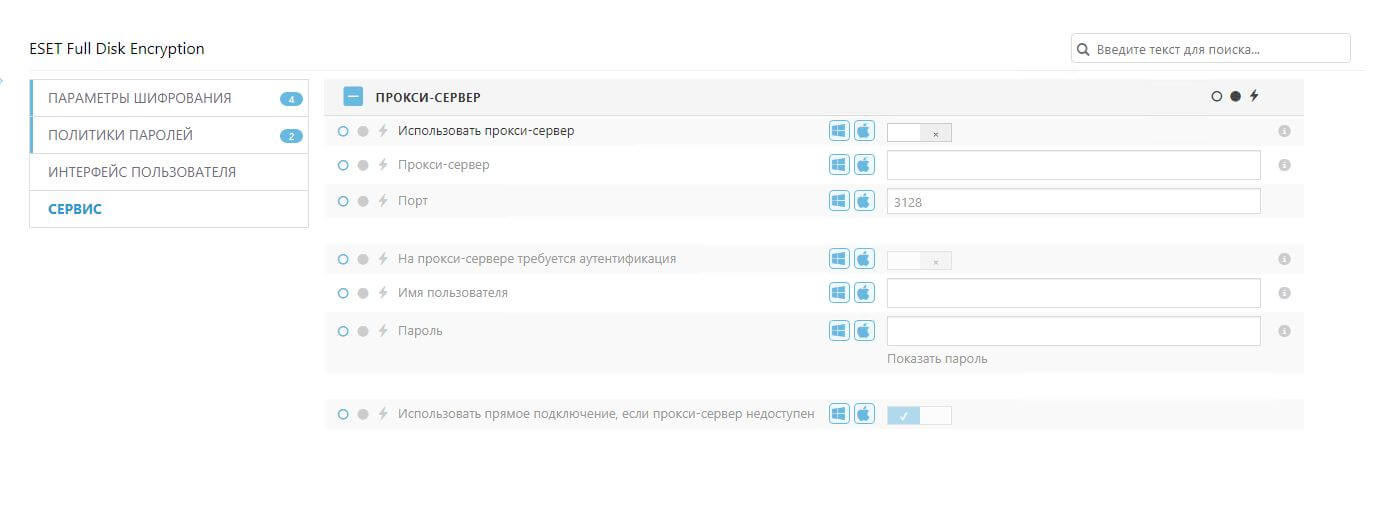This screenshot has width=1390, height=517.
Task: Click the Windows icon in the Пароль row
Action: click(x=839, y=331)
